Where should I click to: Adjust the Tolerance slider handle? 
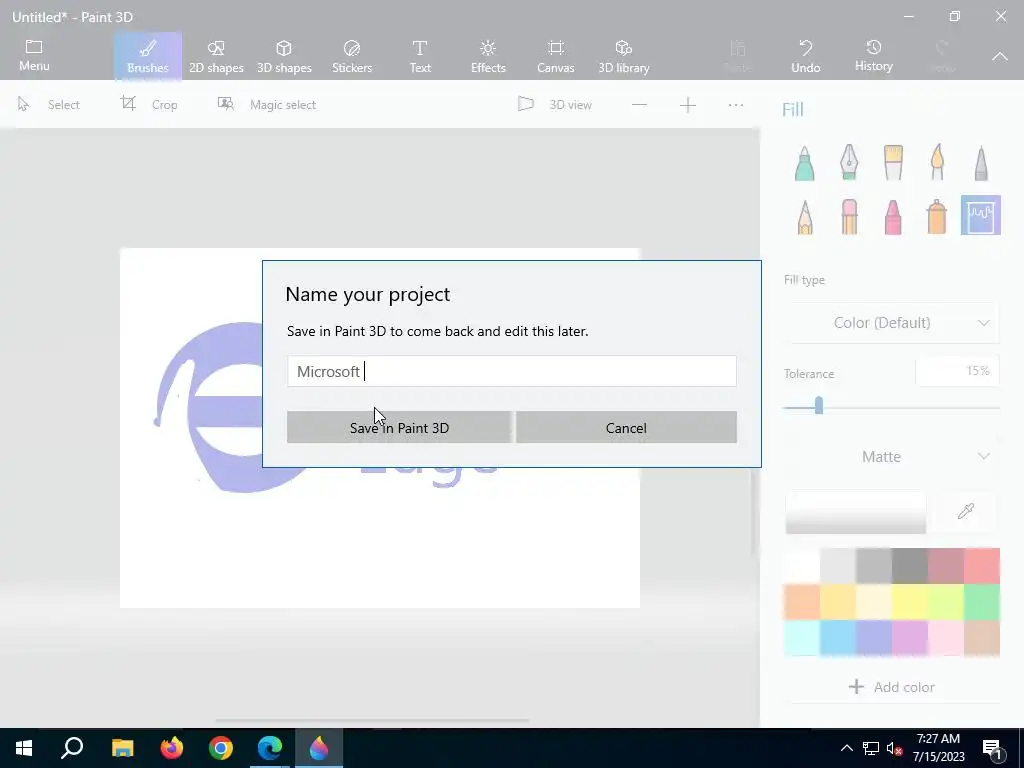[x=818, y=406]
